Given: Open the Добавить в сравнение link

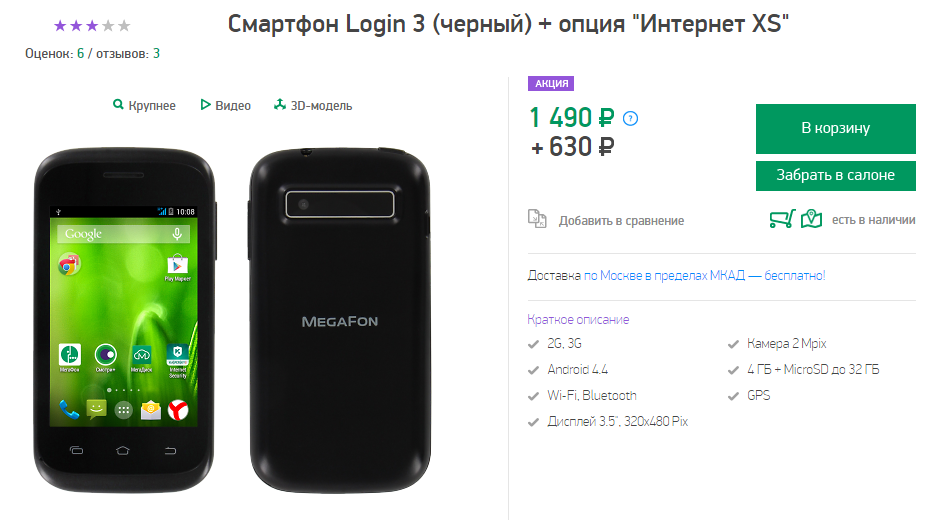Looking at the screenshot, I should coord(621,220).
